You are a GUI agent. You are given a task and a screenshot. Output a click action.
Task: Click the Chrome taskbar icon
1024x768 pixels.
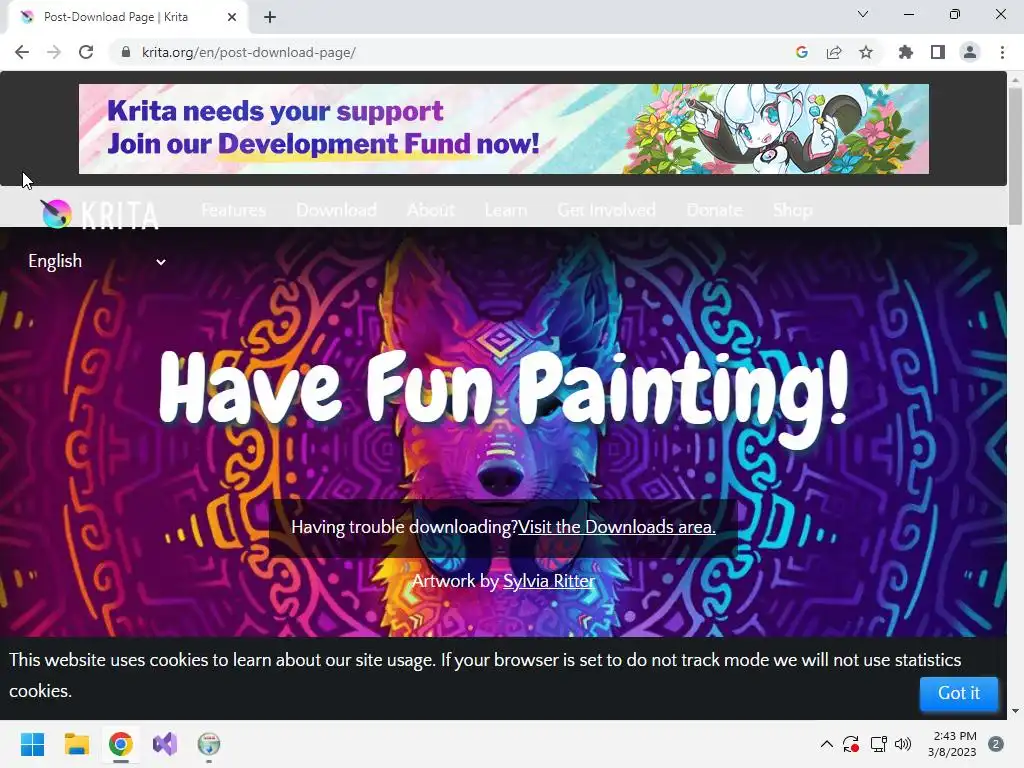tap(121, 744)
